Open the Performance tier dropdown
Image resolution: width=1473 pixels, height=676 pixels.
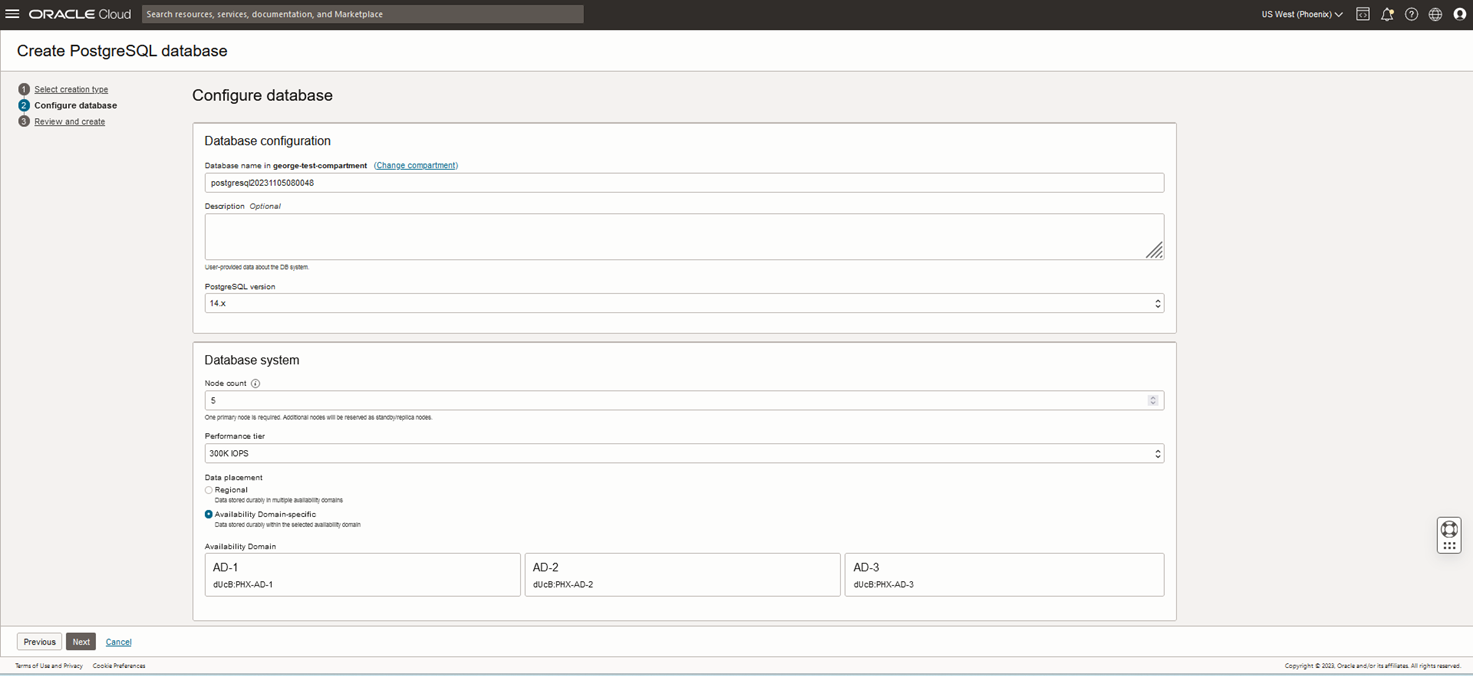point(684,453)
